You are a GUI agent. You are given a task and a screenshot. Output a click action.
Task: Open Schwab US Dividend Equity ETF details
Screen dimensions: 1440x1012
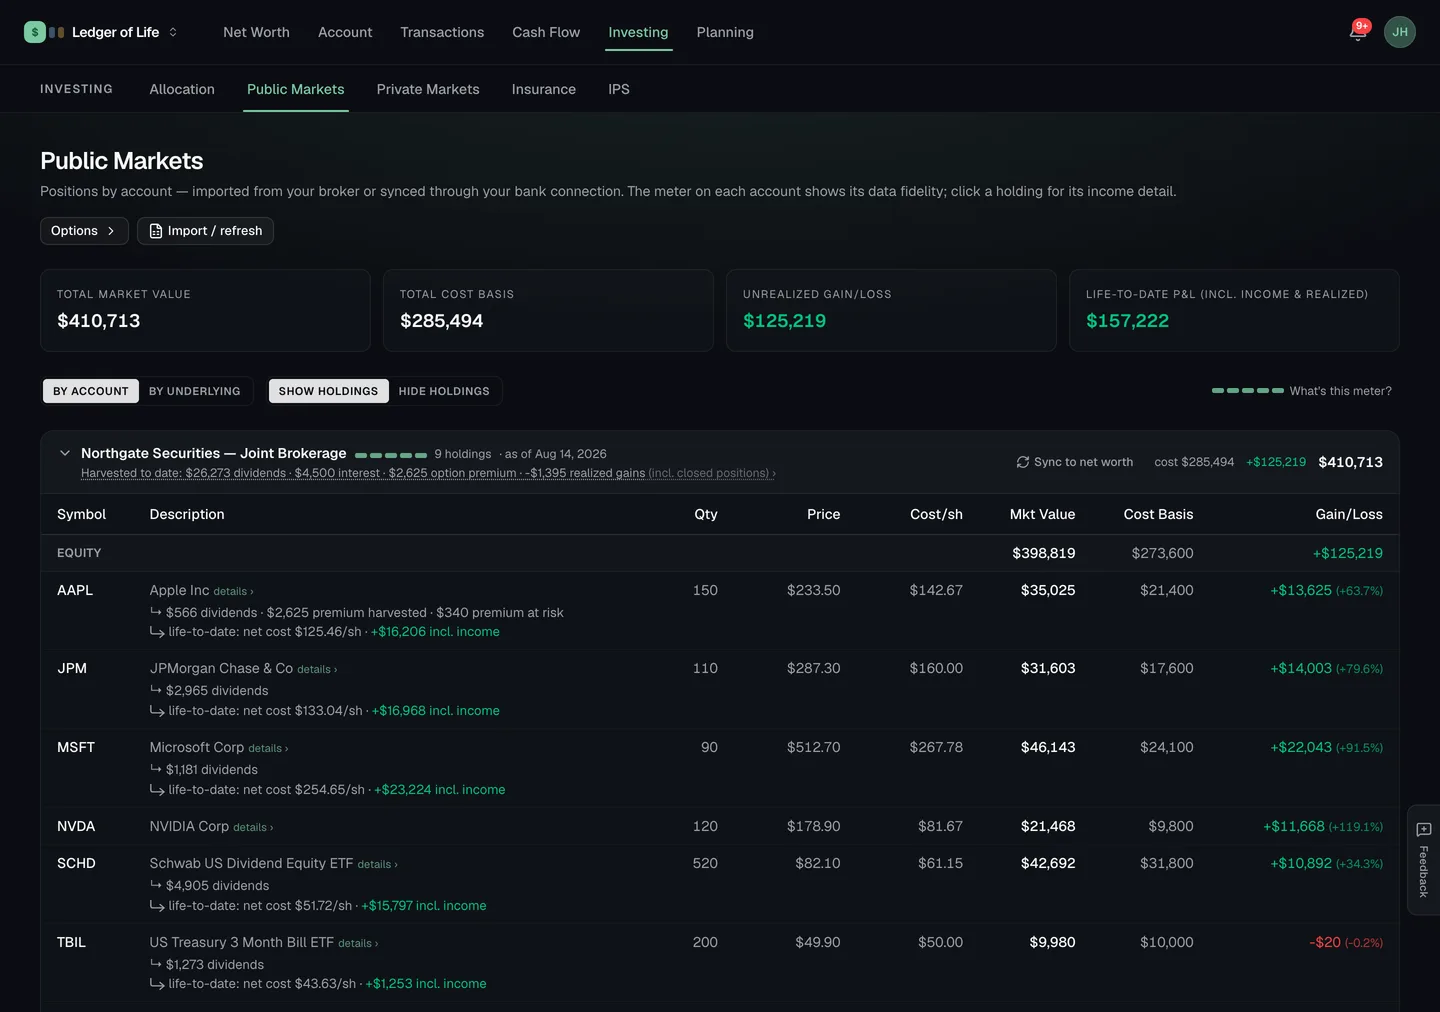(377, 864)
